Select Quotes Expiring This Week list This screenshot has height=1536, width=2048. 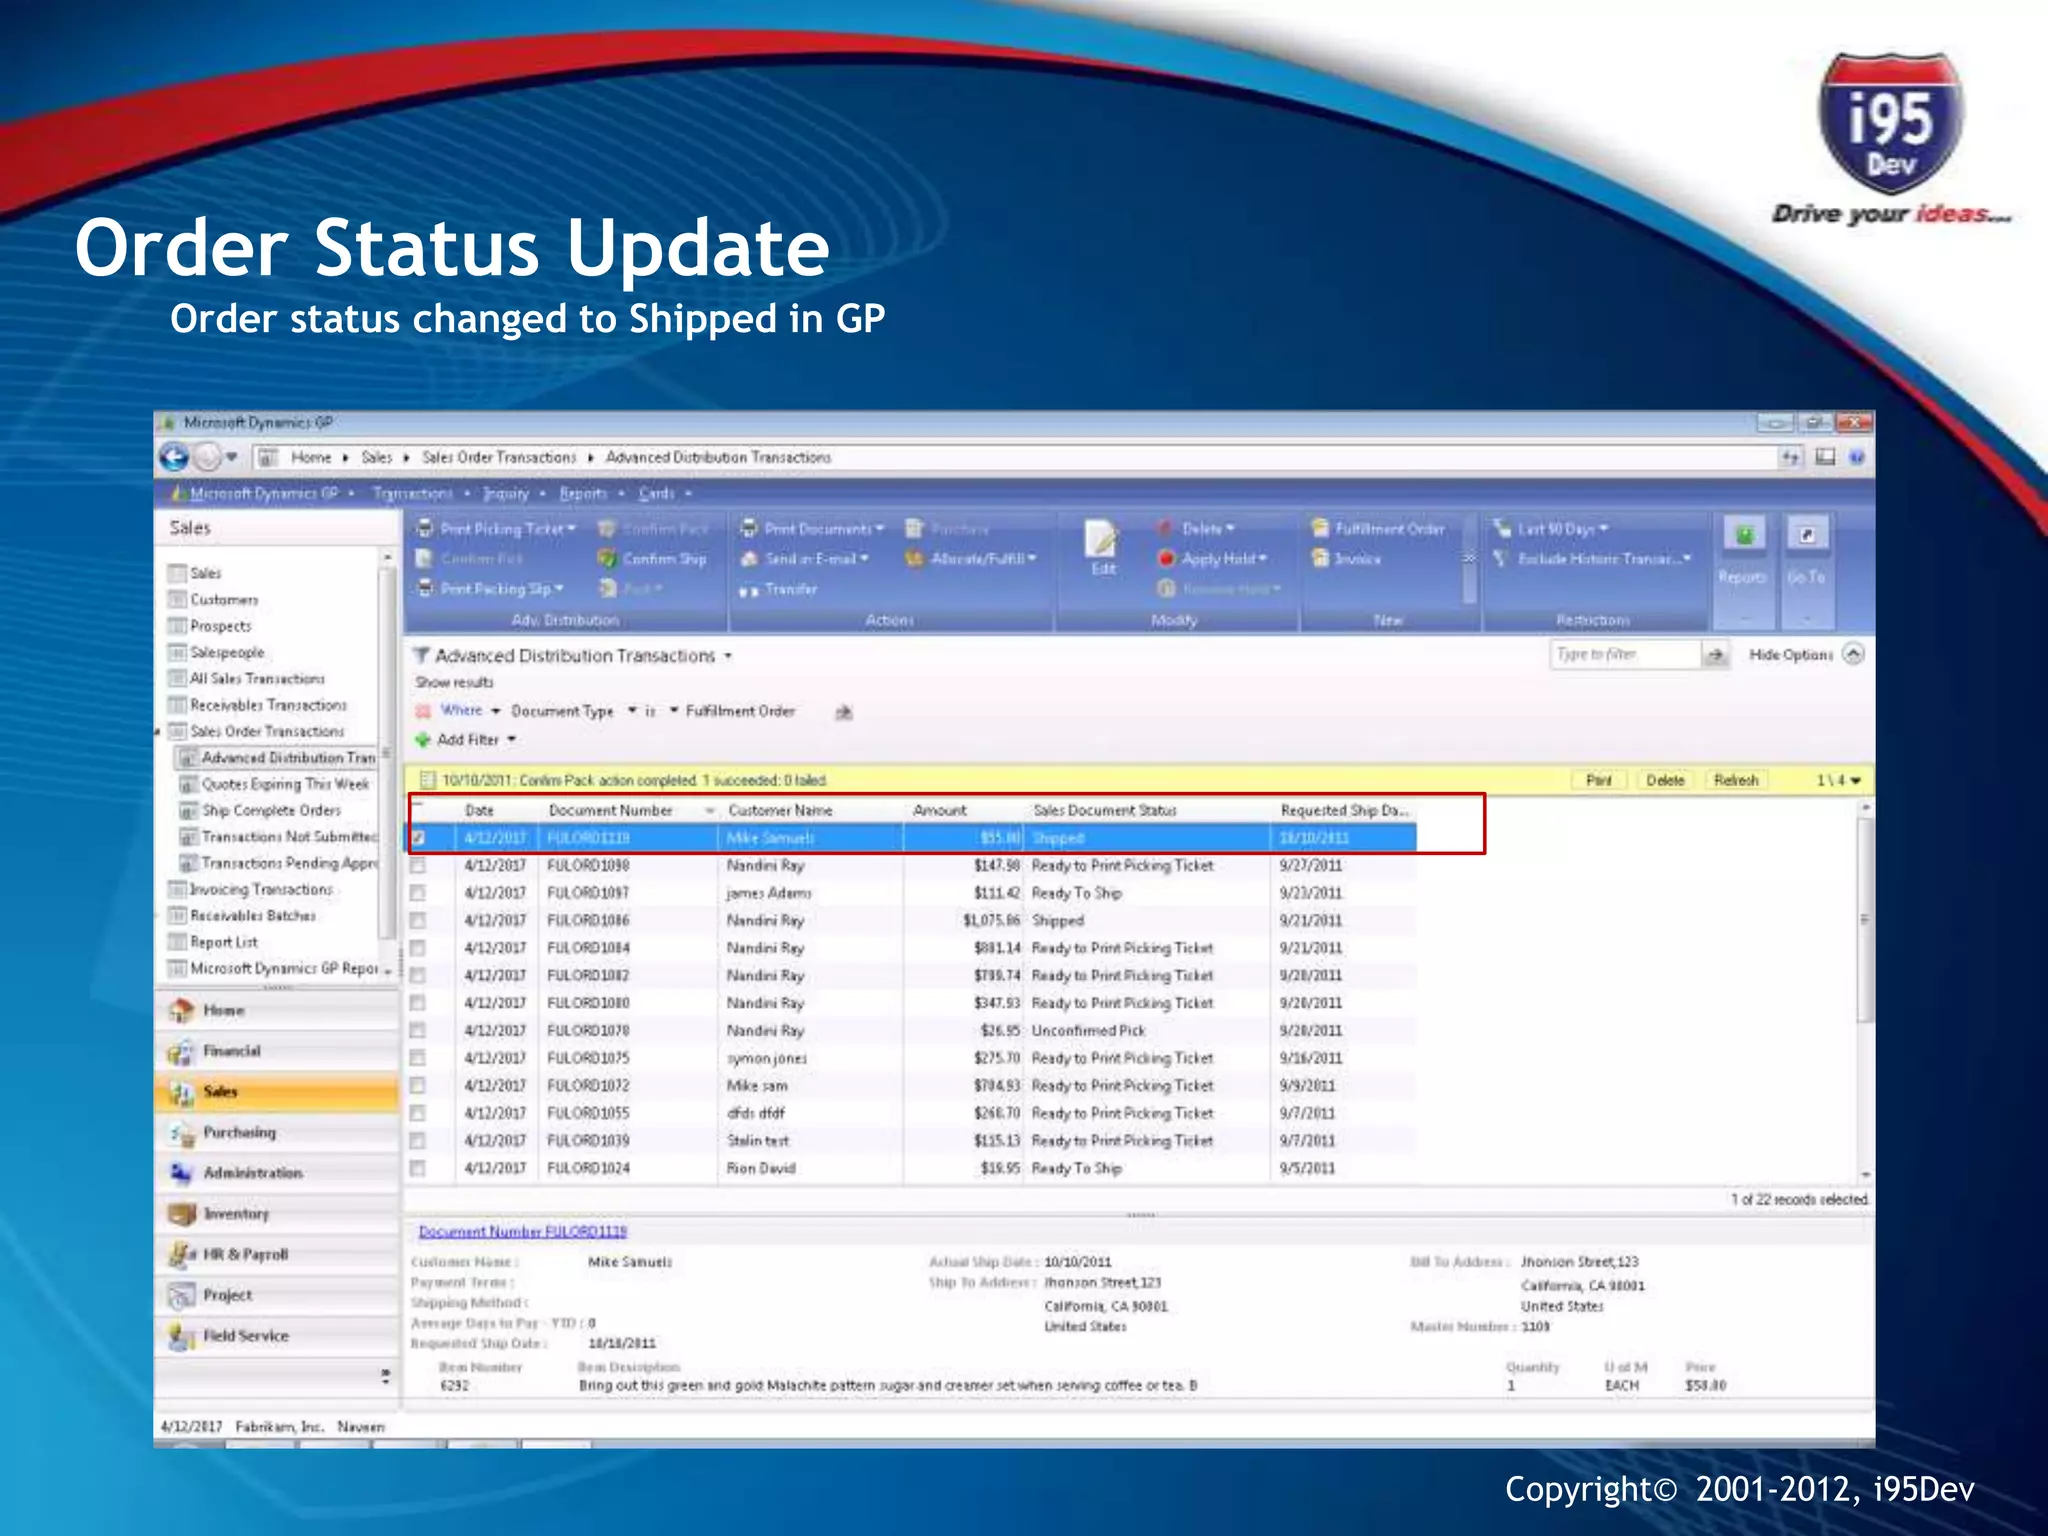(x=285, y=785)
